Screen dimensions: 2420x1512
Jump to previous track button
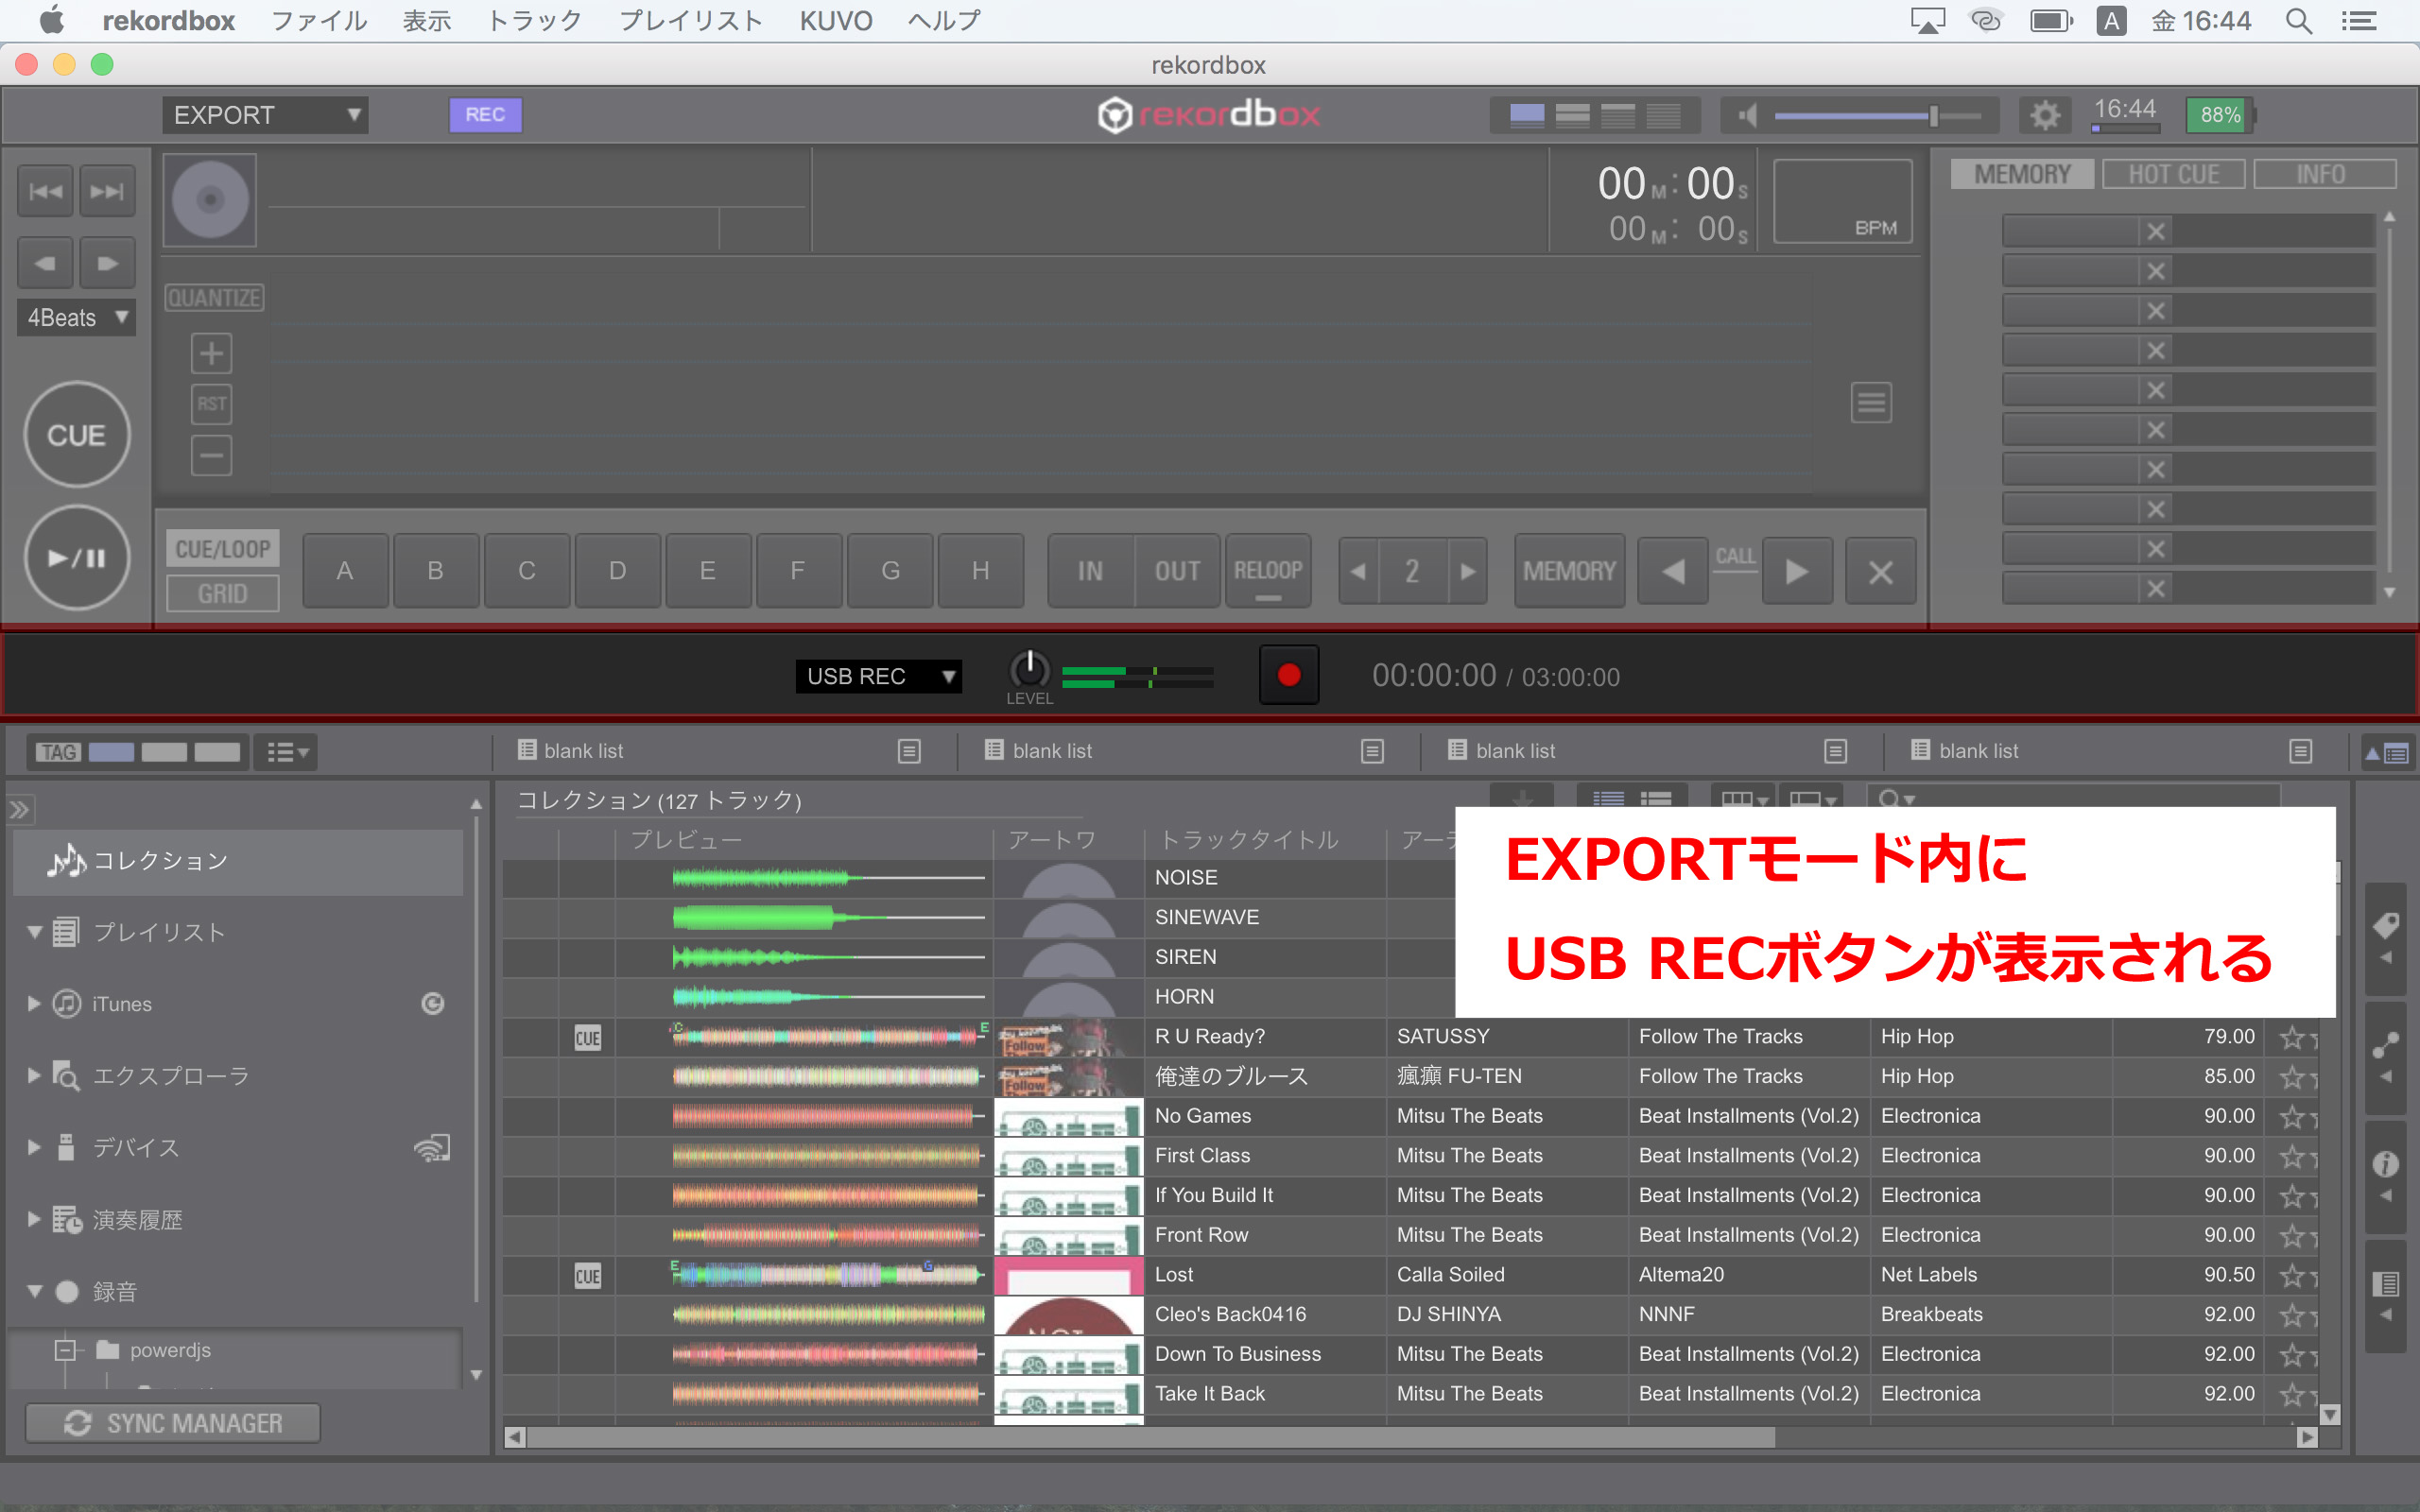click(x=45, y=191)
